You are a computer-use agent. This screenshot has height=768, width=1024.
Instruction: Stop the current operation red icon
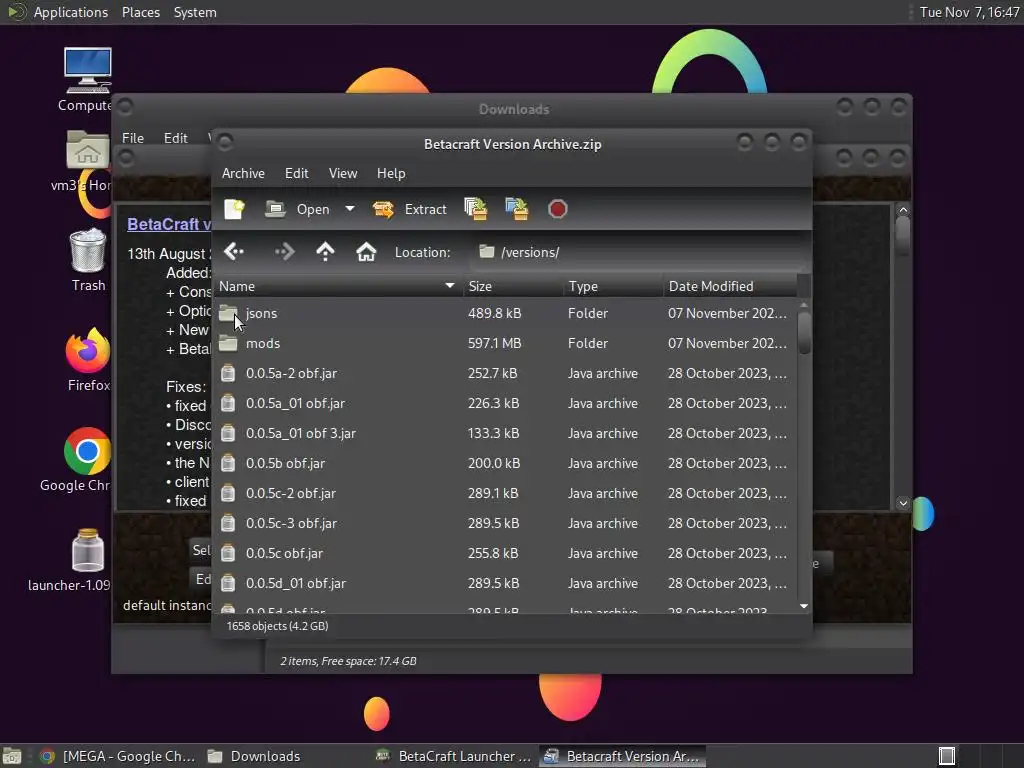558,209
